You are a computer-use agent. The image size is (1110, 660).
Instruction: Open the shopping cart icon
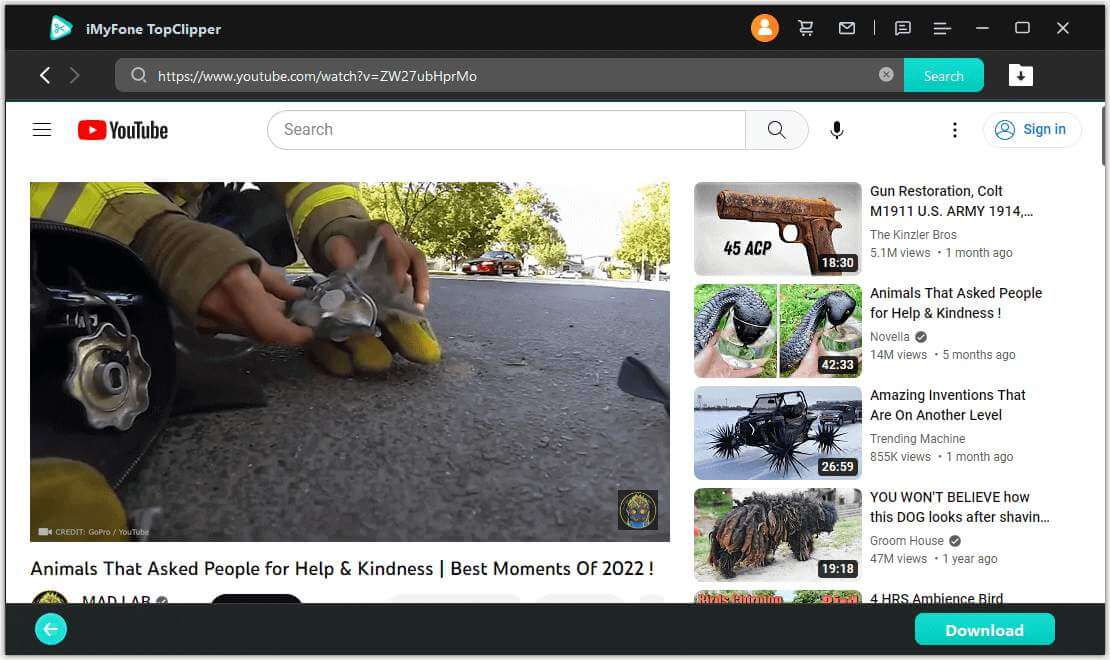[x=805, y=28]
